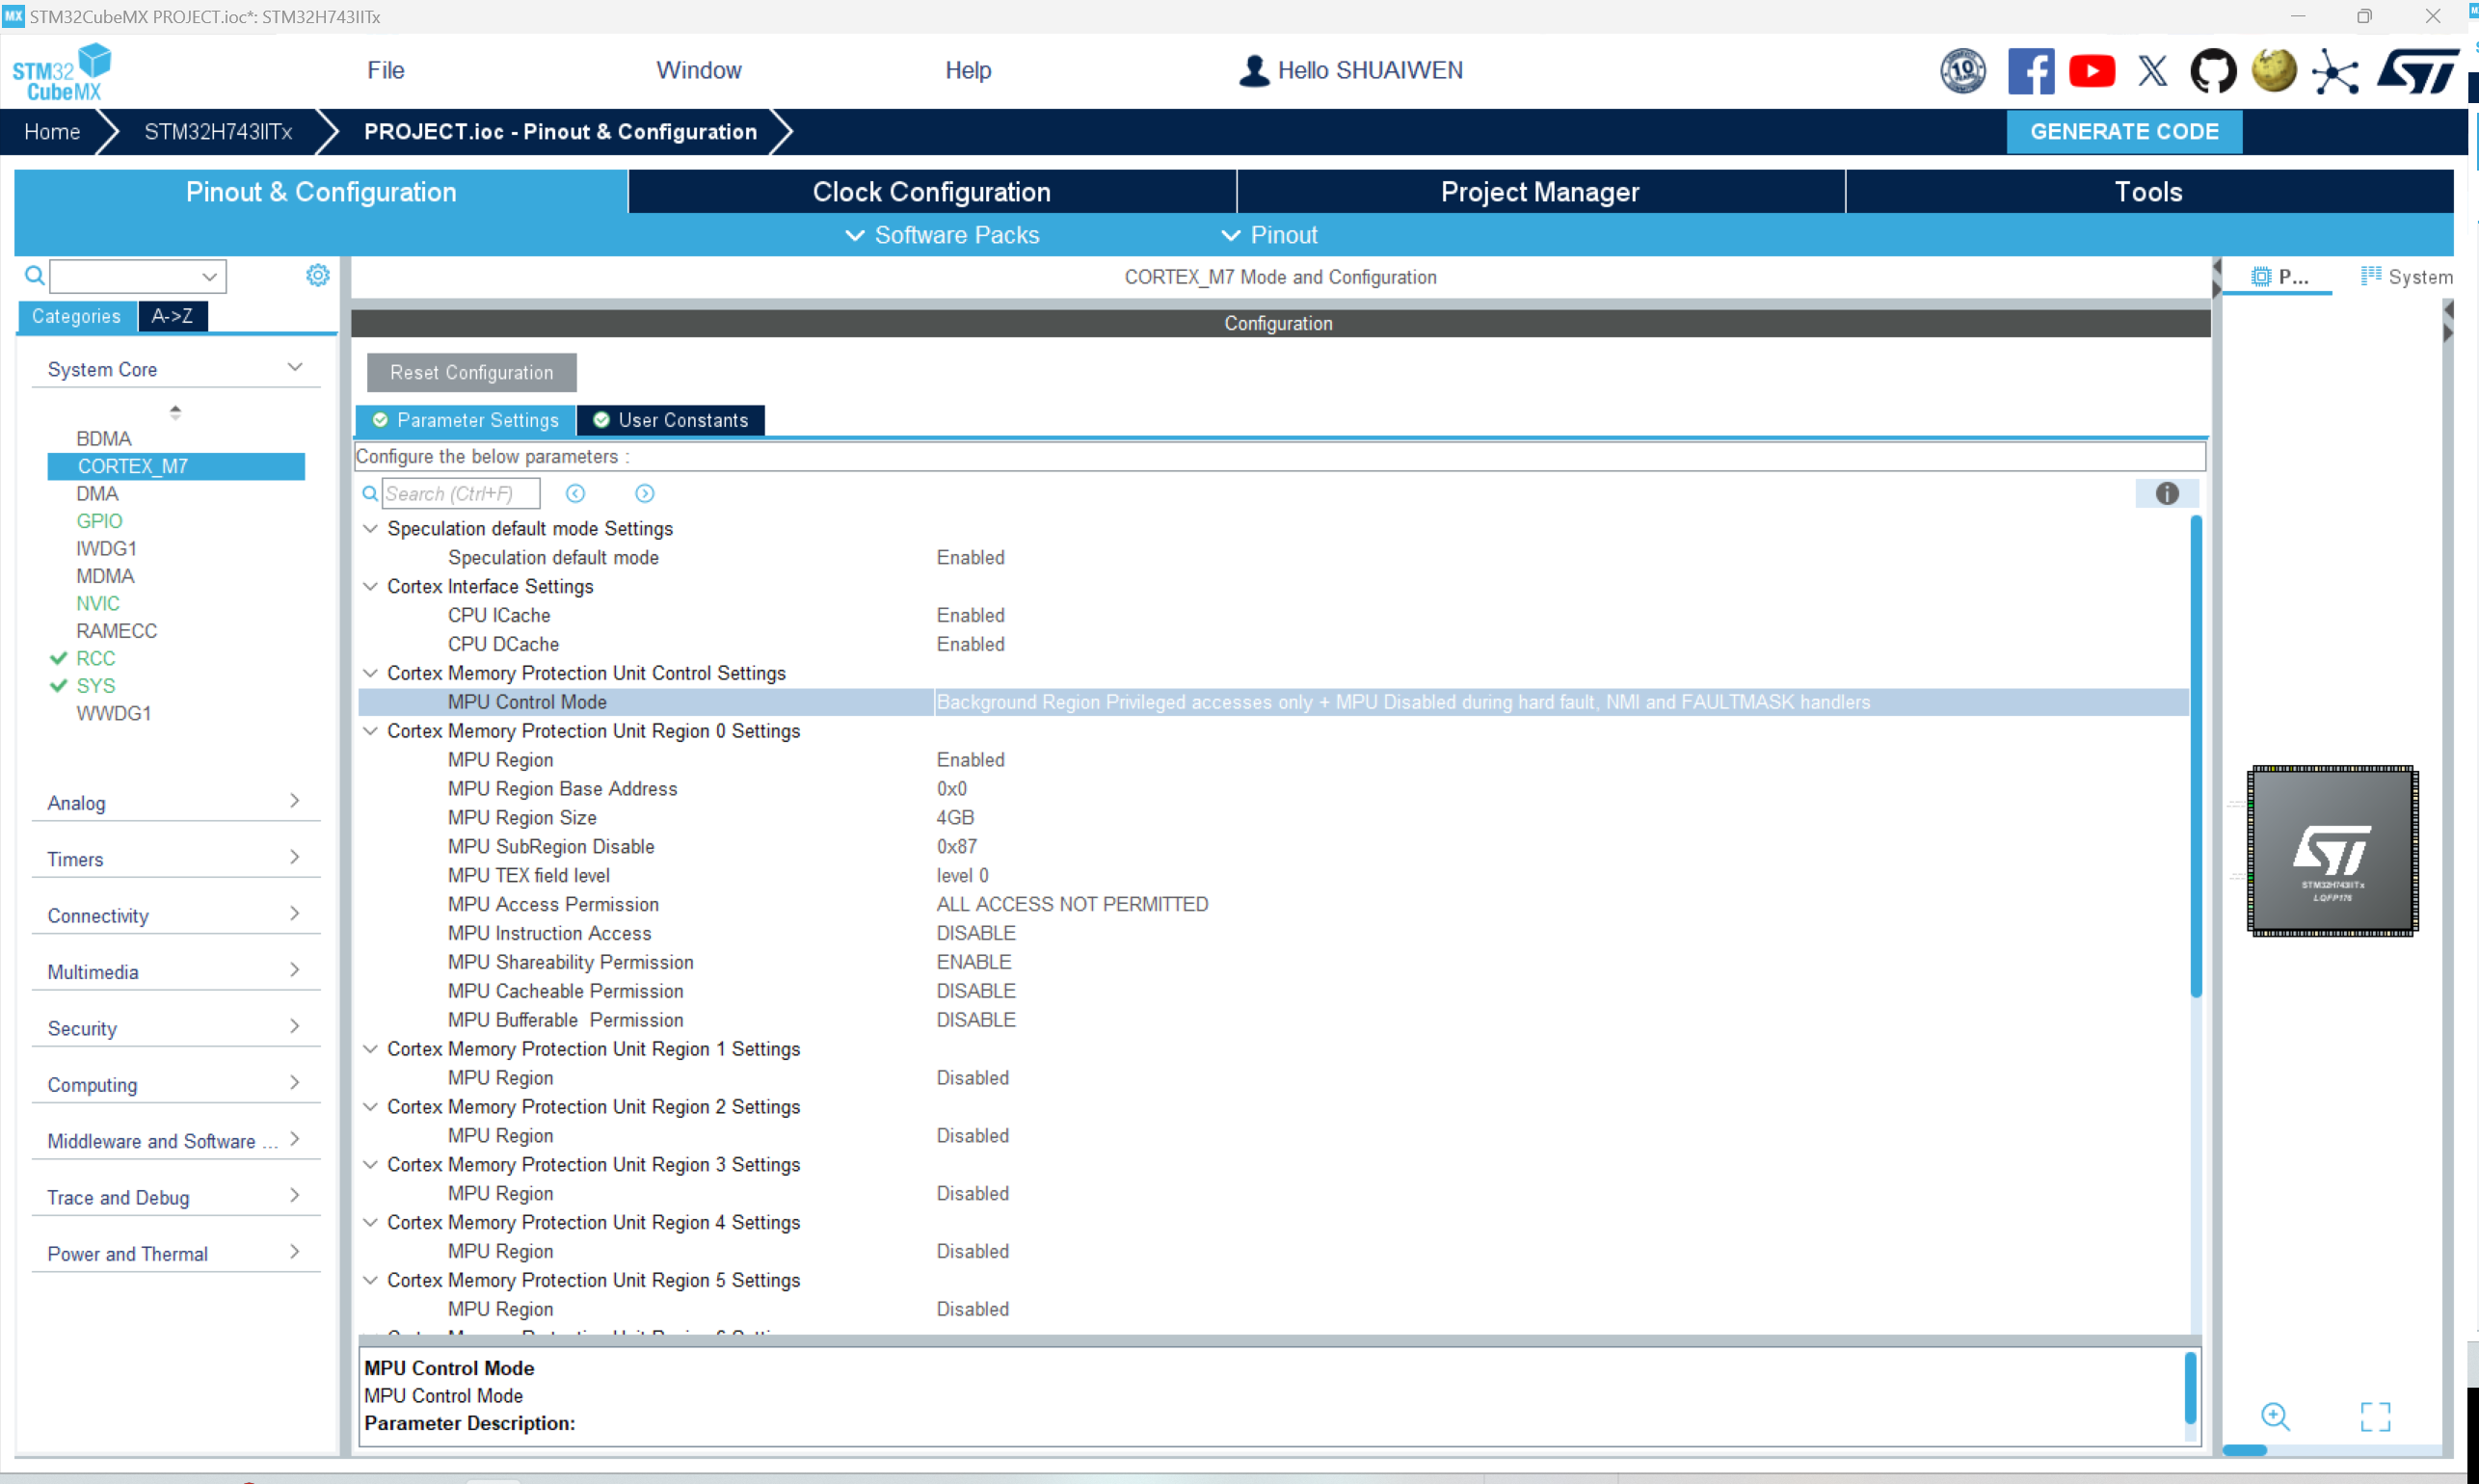Toggle CPU ICache enabled setting
This screenshot has width=2479, height=1484.
pyautogui.click(x=972, y=615)
